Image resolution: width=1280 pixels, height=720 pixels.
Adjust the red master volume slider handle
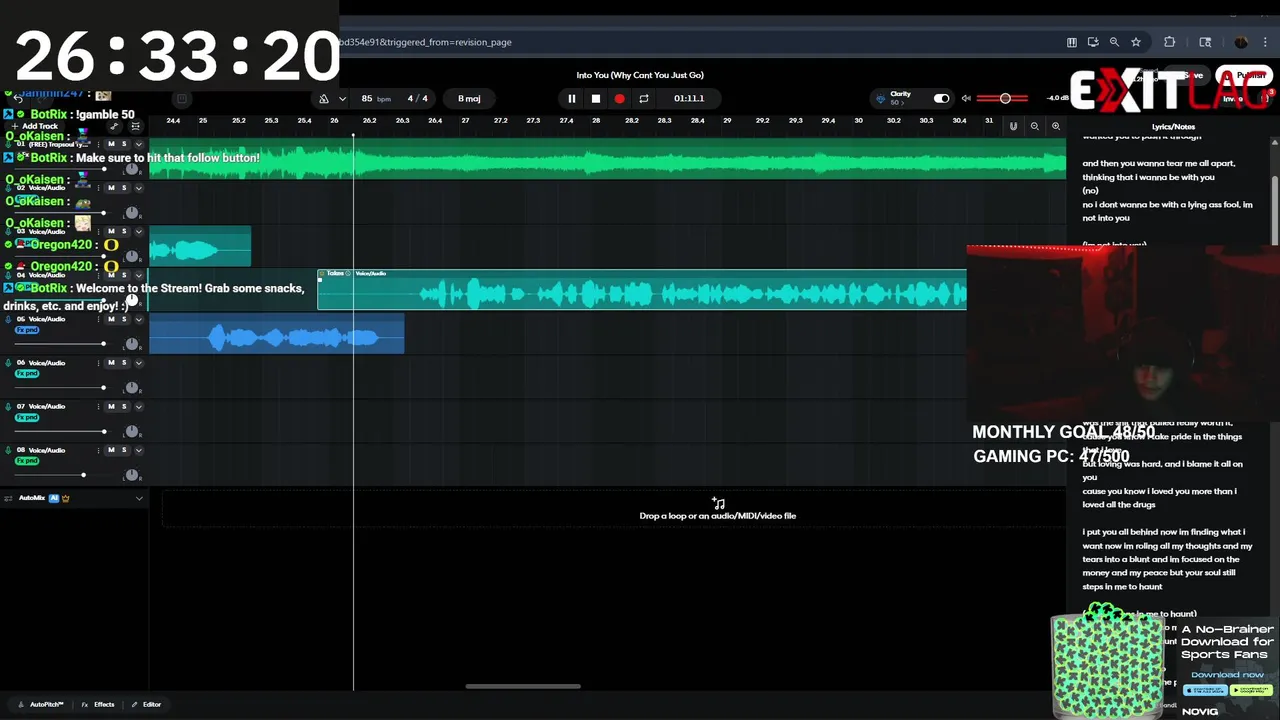pyautogui.click(x=1005, y=98)
